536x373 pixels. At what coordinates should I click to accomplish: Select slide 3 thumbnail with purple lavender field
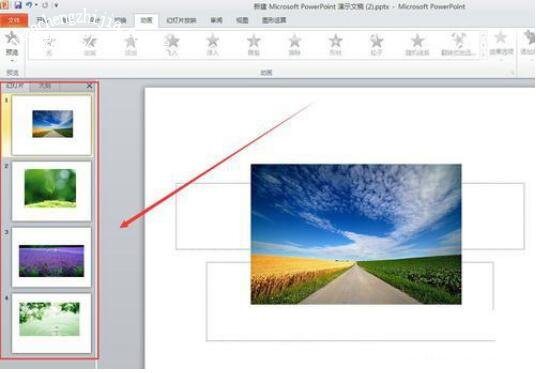52,257
